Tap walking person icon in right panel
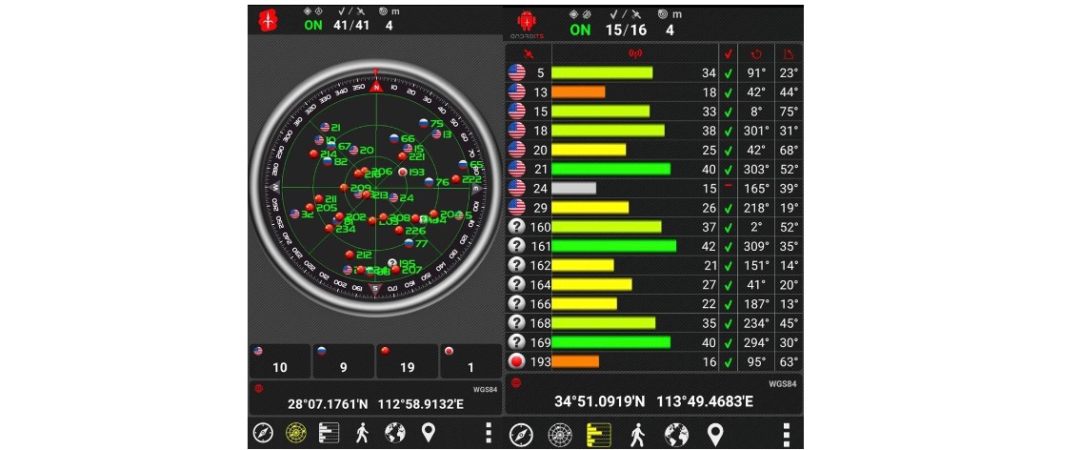The image size is (1080, 450). point(638,434)
